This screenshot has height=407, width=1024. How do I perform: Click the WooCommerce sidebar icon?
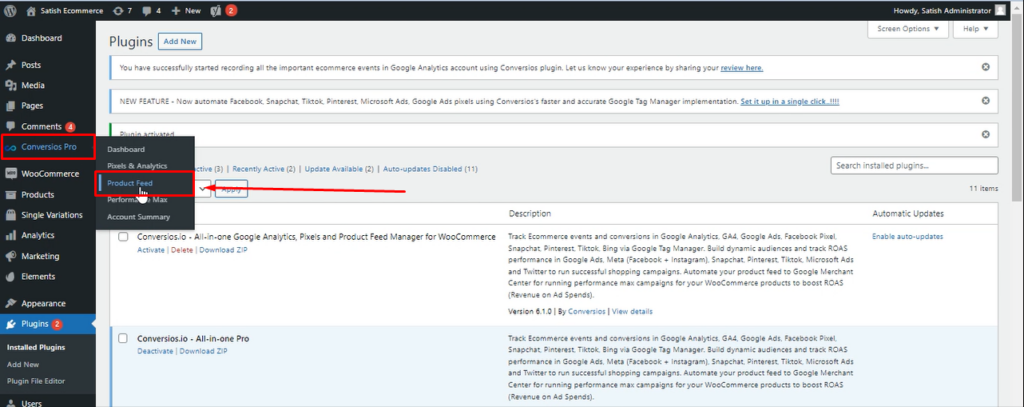10,174
